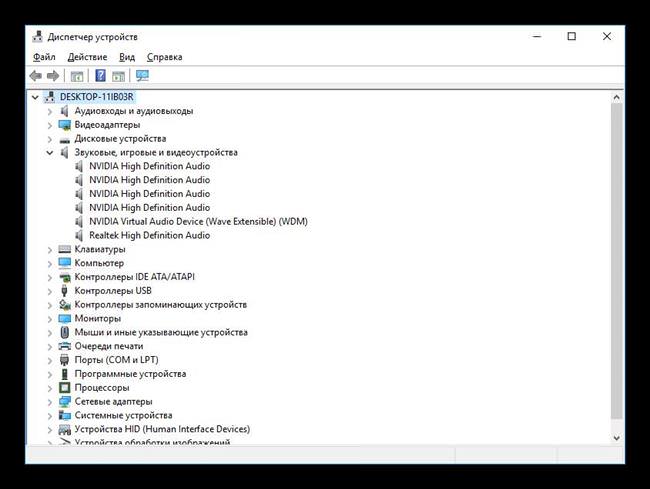Collapse the DESKTOP-11IB03R root node

click(35, 97)
